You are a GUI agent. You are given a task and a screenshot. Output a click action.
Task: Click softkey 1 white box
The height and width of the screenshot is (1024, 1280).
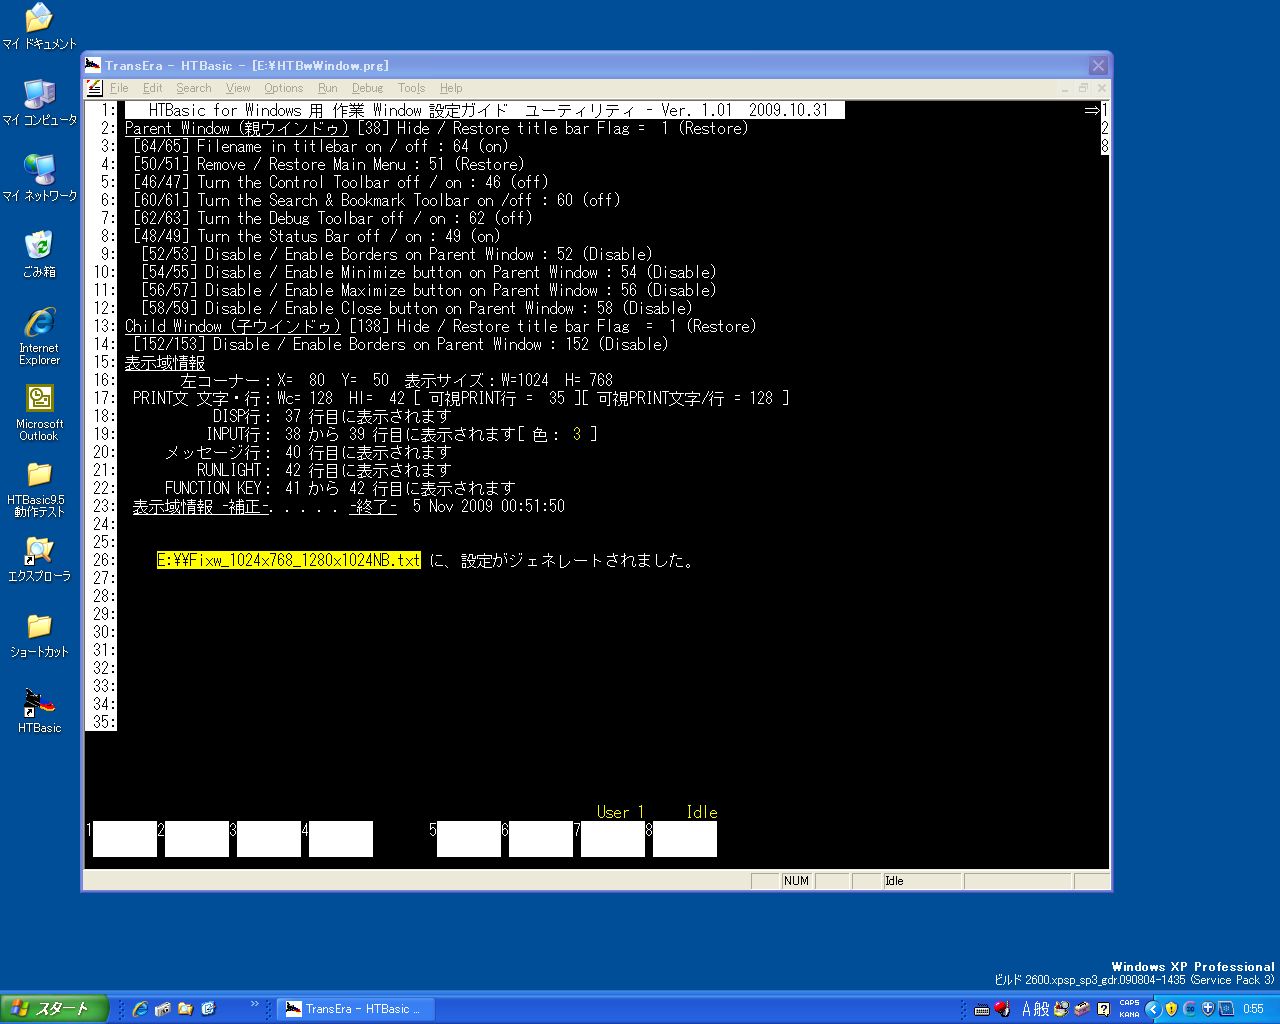[x=125, y=839]
